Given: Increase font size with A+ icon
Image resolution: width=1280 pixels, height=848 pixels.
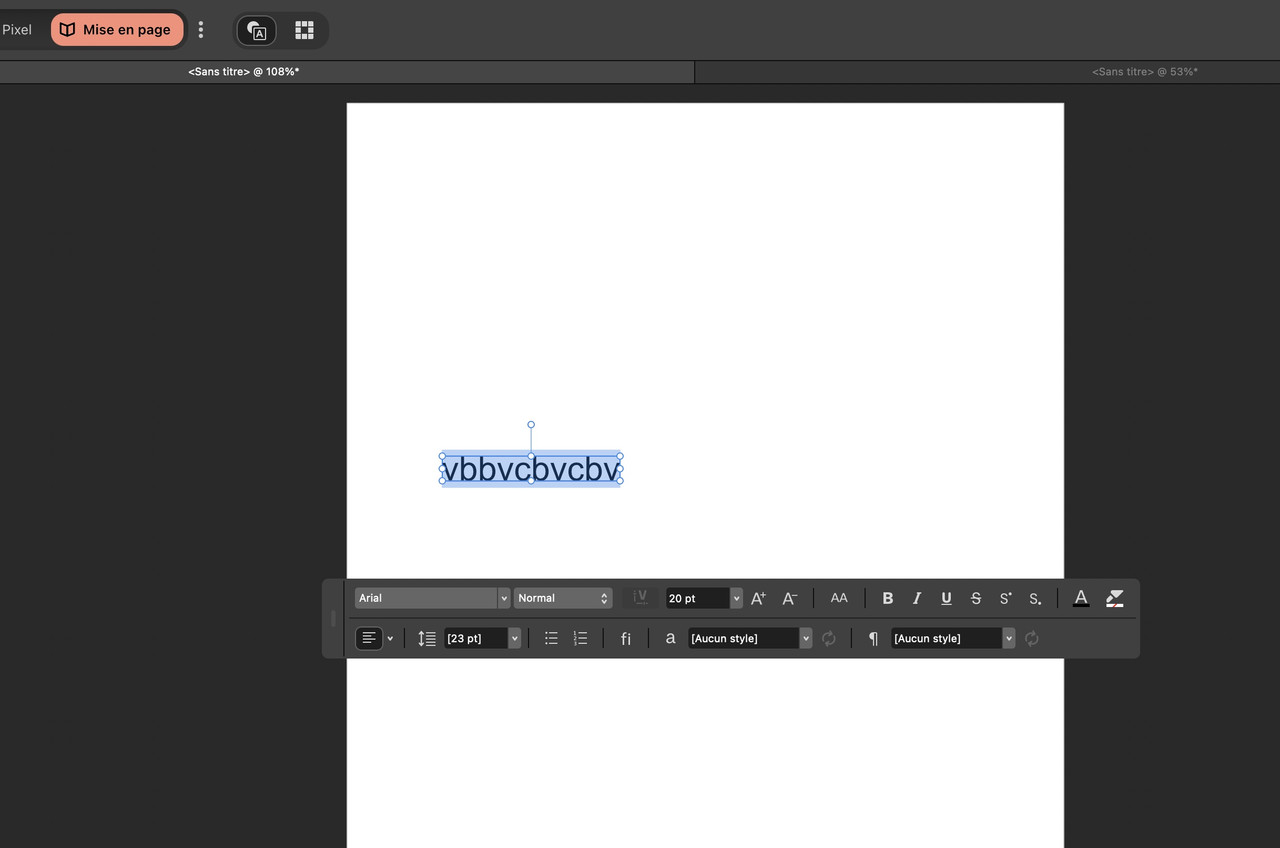Looking at the screenshot, I should [758, 598].
